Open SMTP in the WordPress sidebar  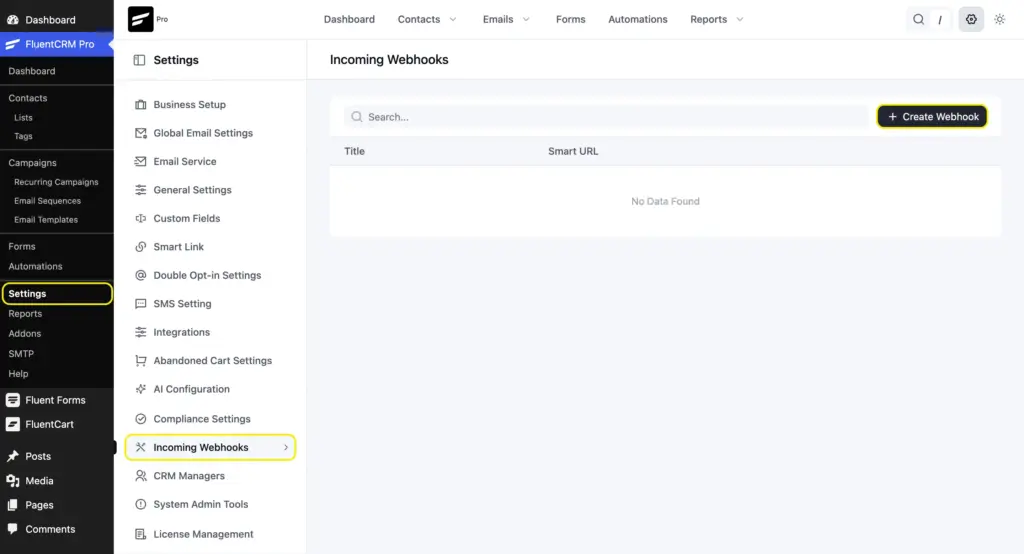tap(21, 353)
